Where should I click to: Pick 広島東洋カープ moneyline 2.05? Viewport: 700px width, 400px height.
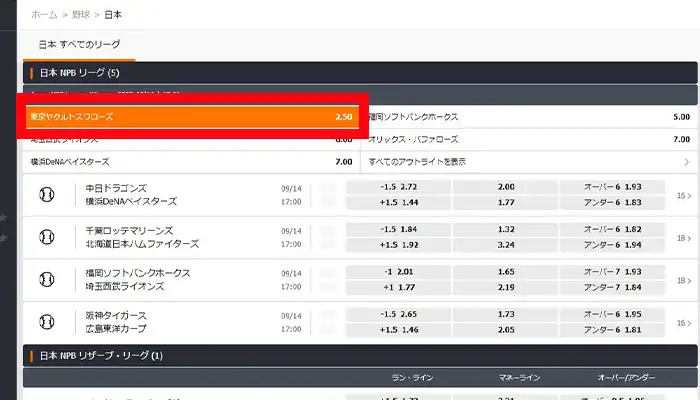coord(505,330)
